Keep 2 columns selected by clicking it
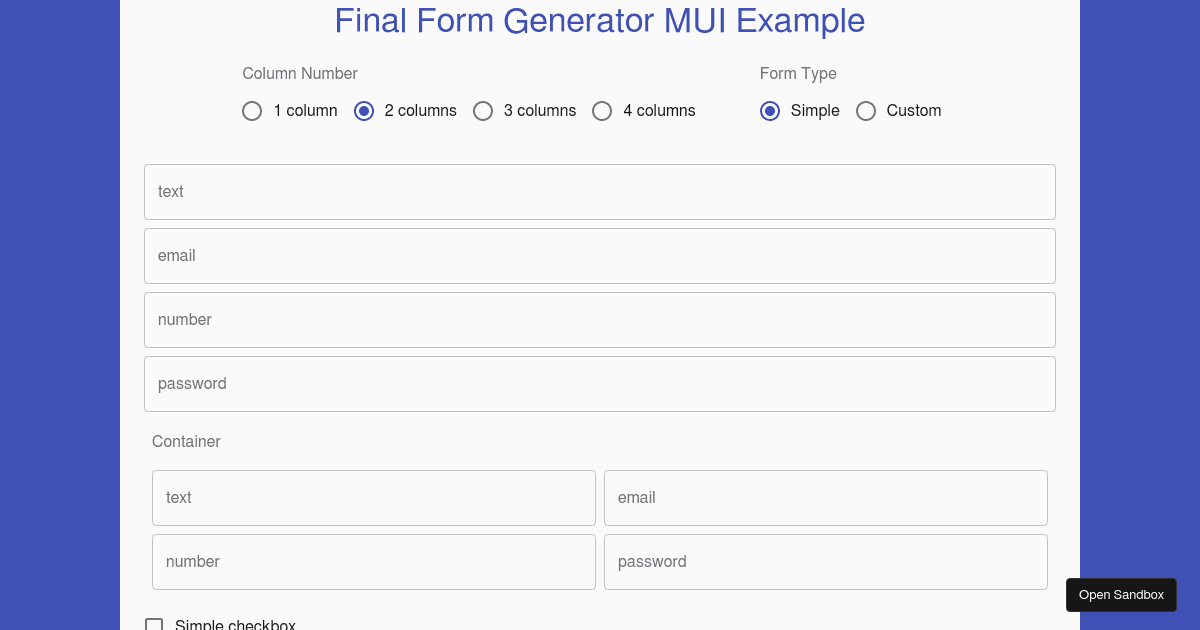 [364, 111]
